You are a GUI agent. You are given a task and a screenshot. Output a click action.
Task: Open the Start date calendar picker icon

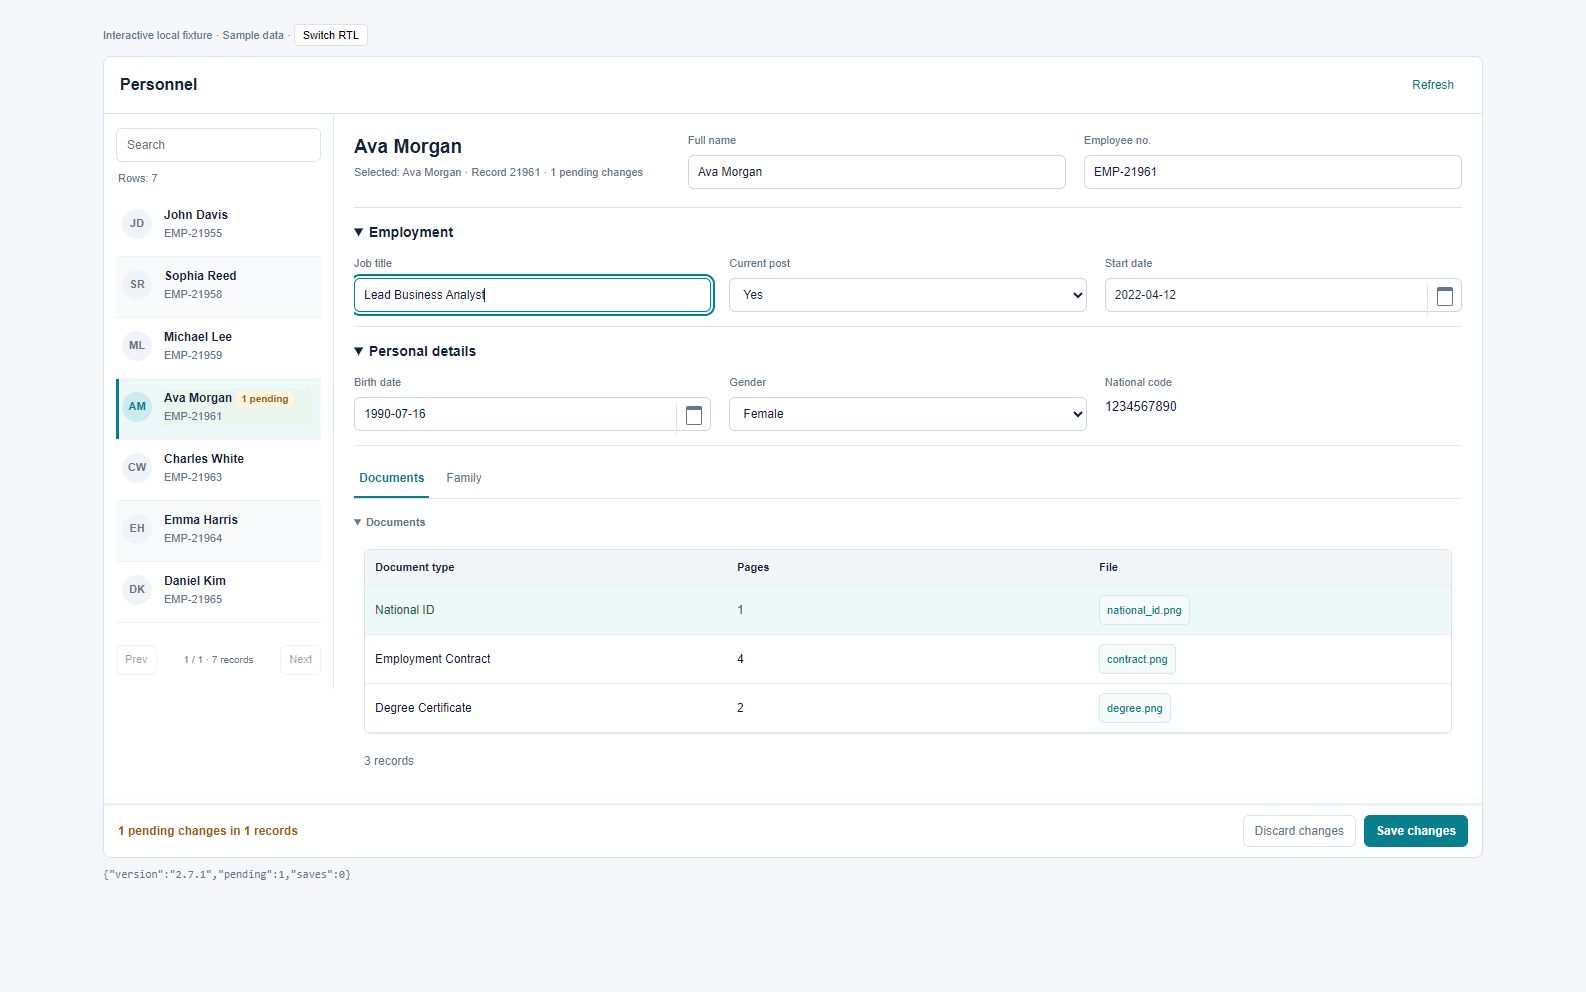tap(1444, 296)
